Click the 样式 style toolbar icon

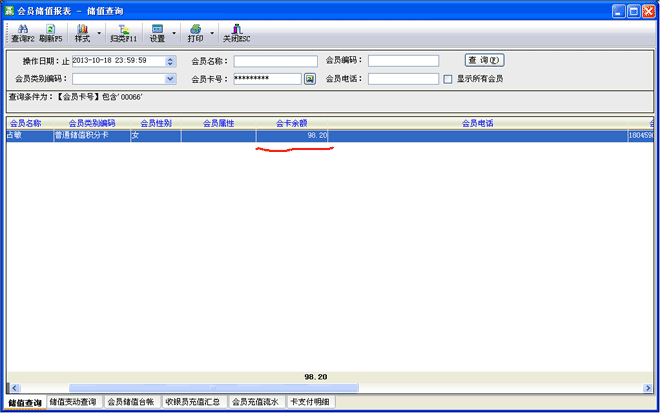coord(82,33)
